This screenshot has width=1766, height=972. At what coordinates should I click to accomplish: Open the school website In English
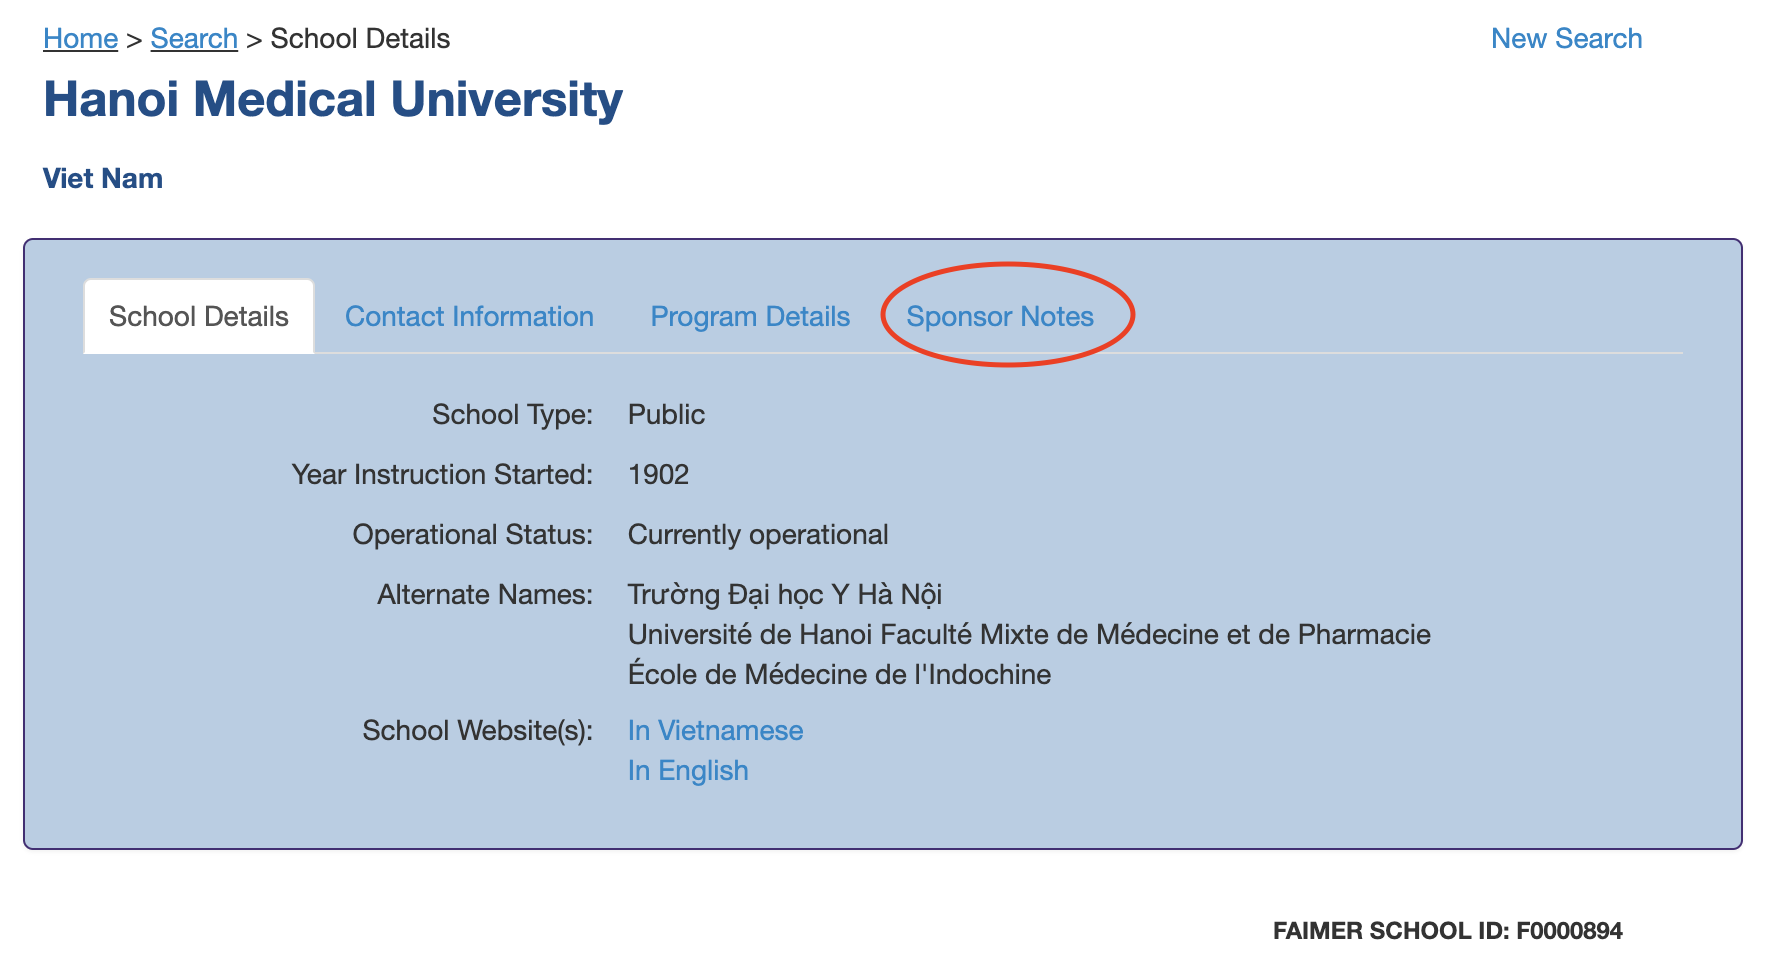coord(688,770)
